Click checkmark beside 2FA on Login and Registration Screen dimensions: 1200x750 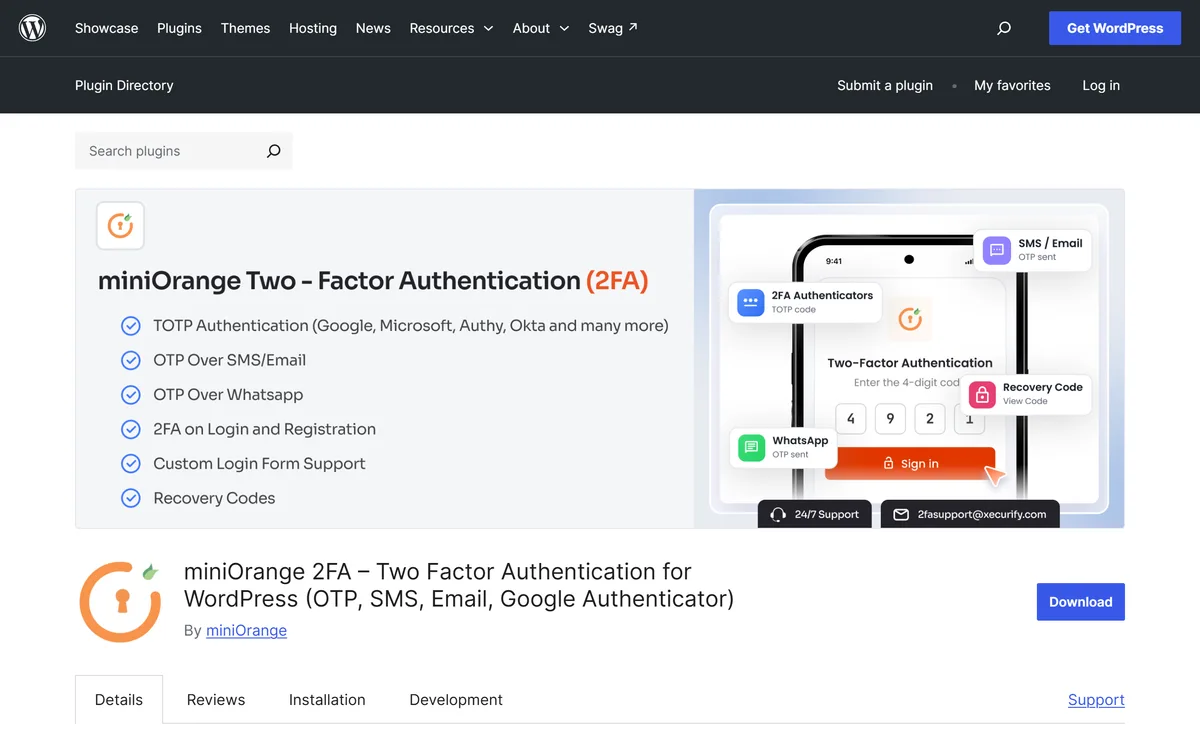click(131, 429)
